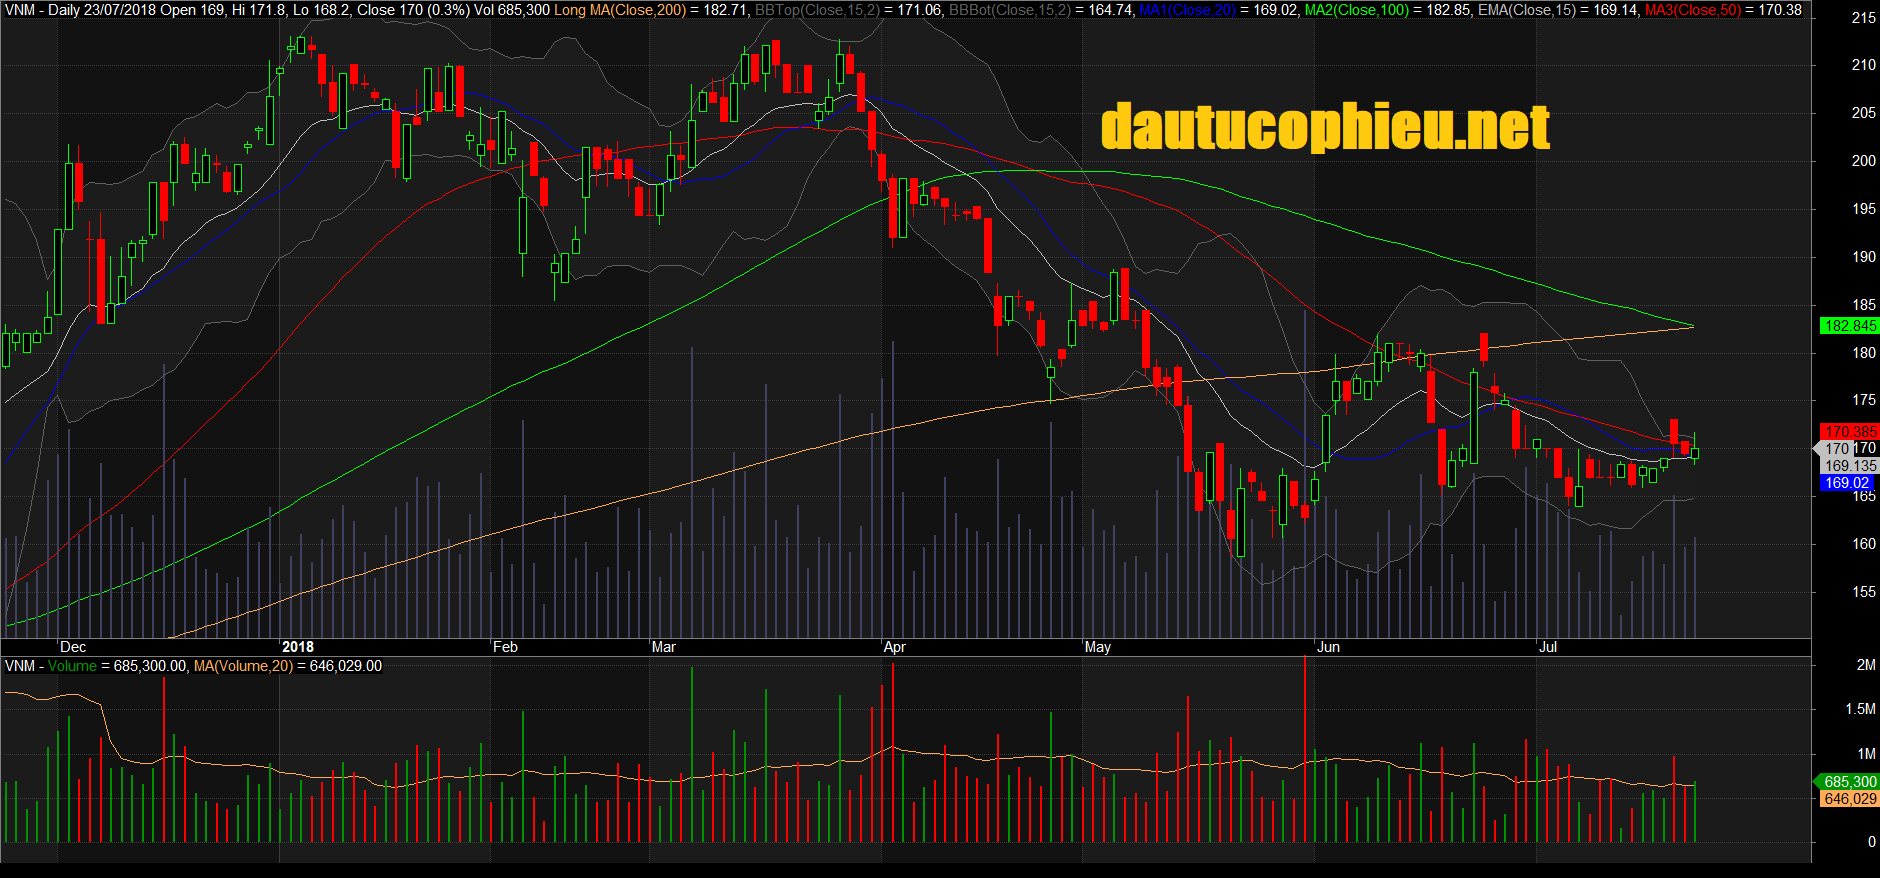Select the green 685,300 volume label

(x=1849, y=782)
